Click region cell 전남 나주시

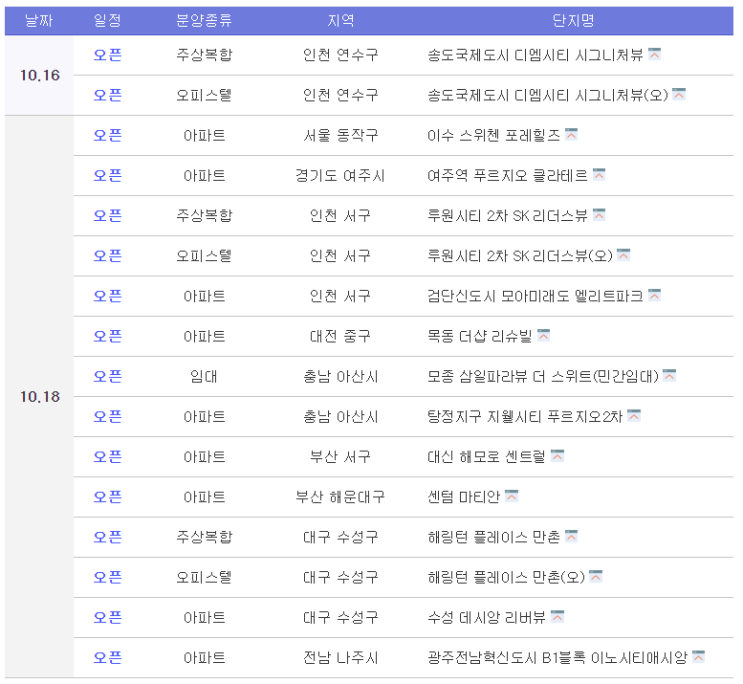340,657
